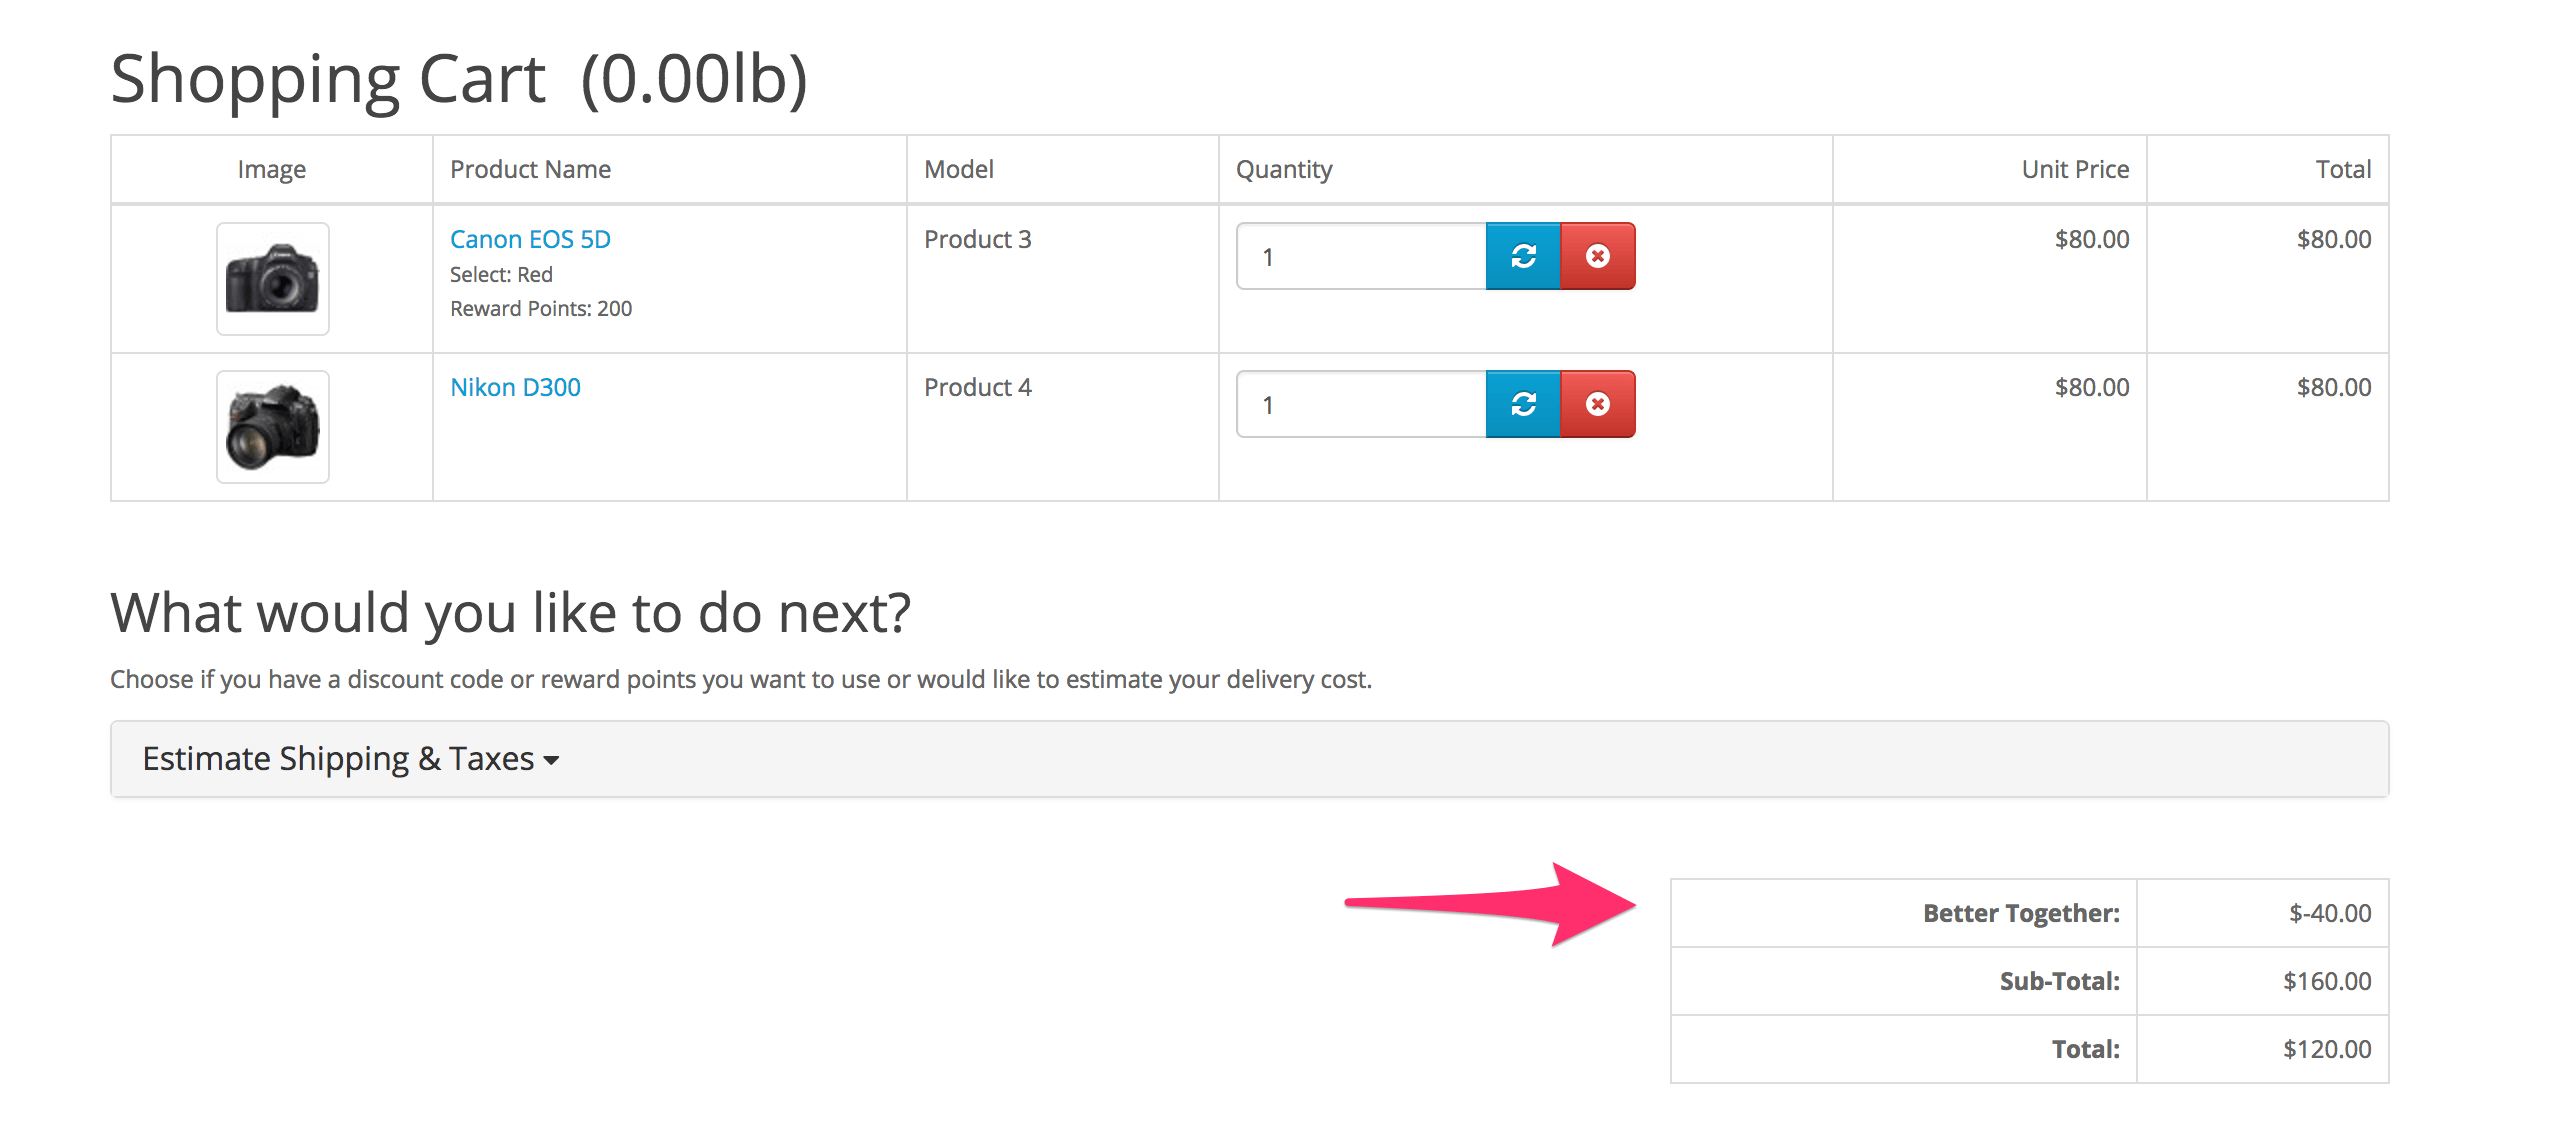Click the Sub-Total label
The image size is (2562, 1128).
[2059, 981]
